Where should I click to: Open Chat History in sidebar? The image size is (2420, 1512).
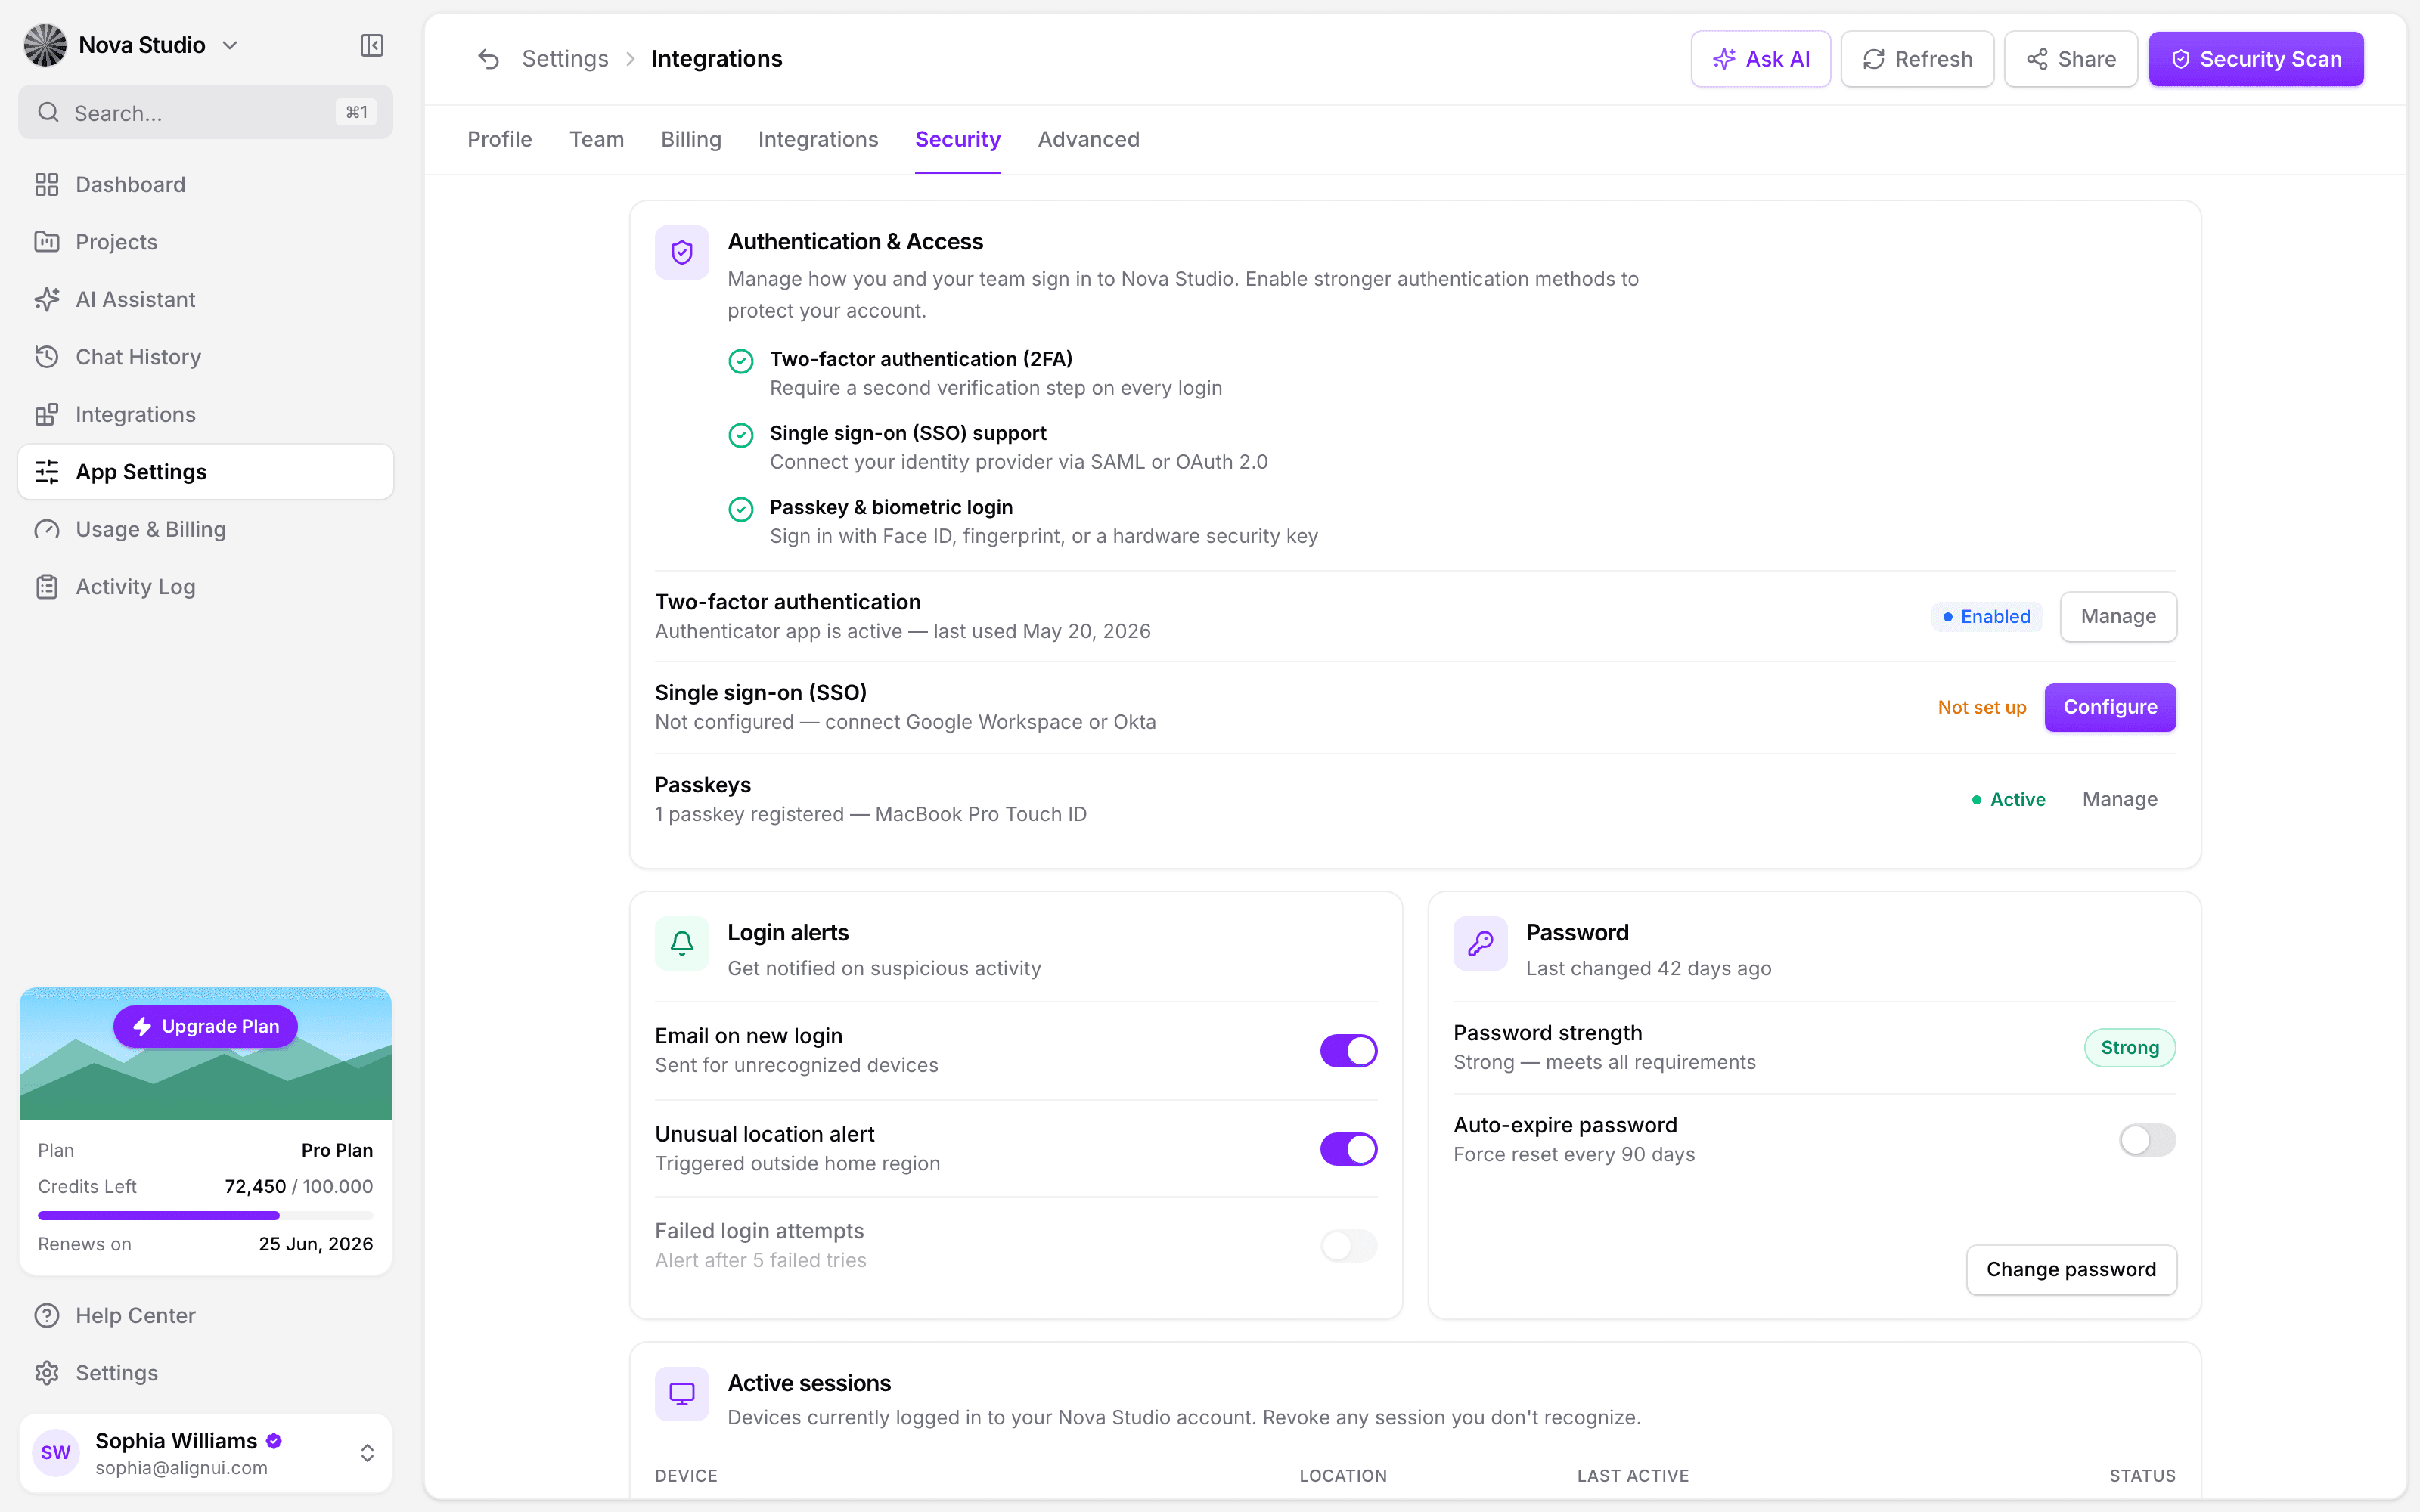tap(206, 357)
